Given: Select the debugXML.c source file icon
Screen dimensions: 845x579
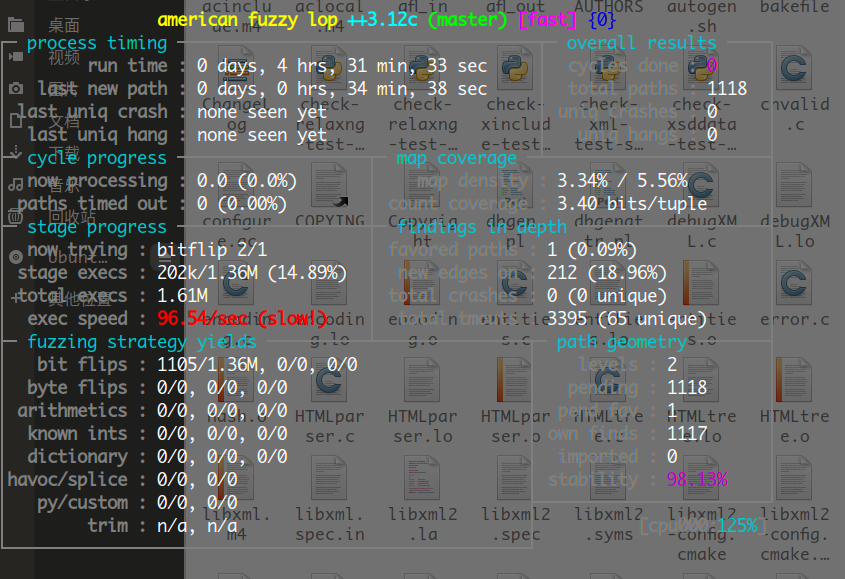Looking at the screenshot, I should [x=702, y=185].
